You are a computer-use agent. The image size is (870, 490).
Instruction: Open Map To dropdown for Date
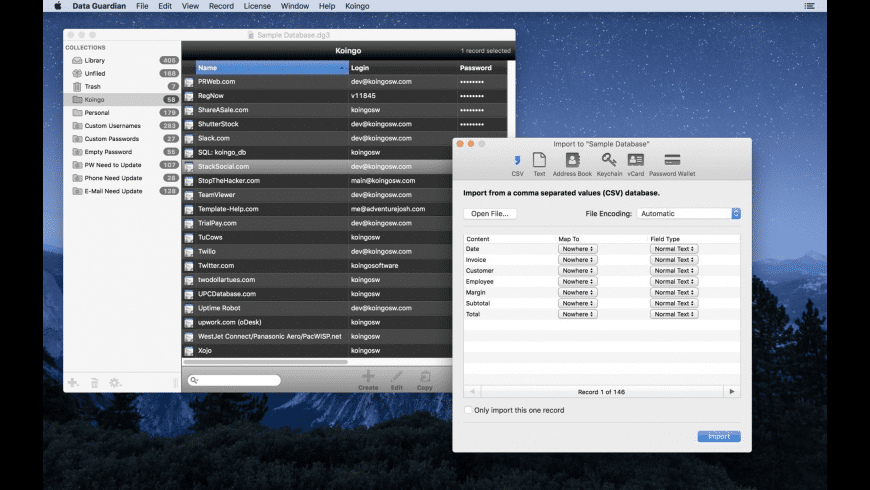[578, 249]
